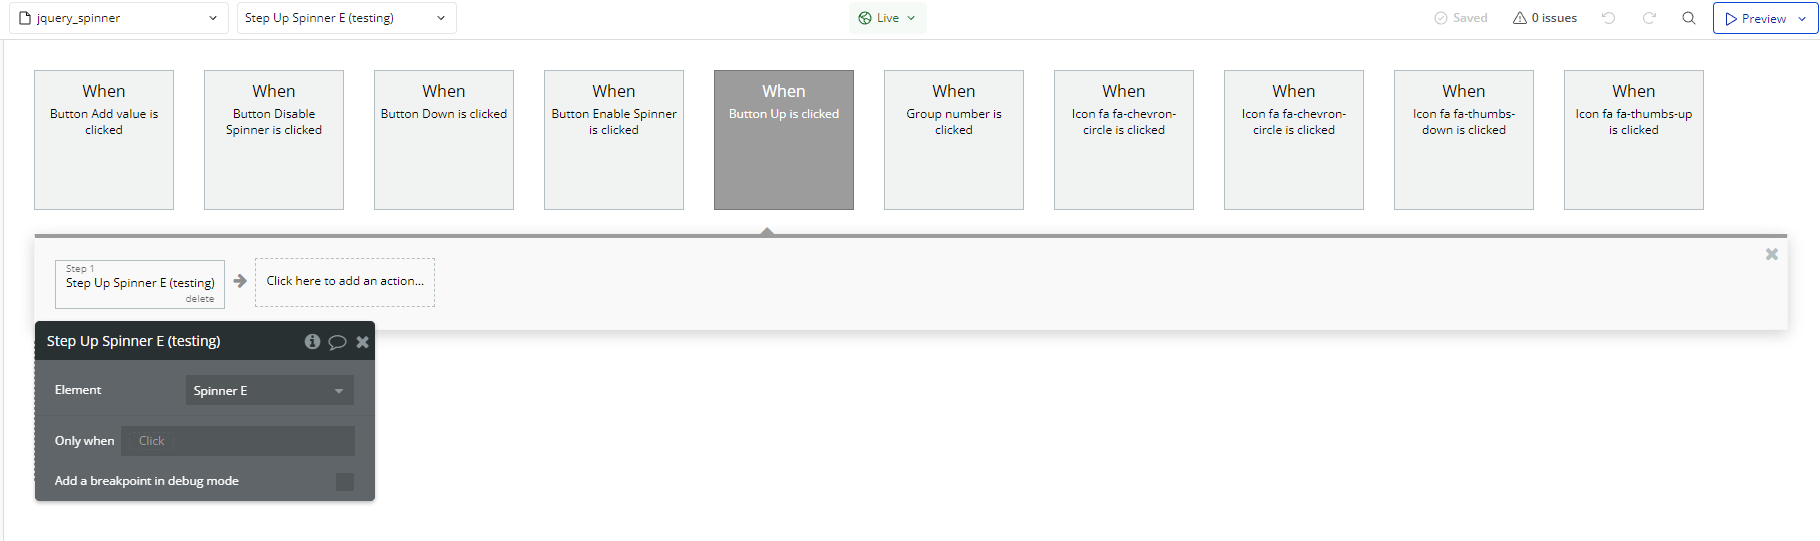The width and height of the screenshot is (1820, 541).
Task: Expand the Preview button dropdown arrow
Action: click(1802, 18)
